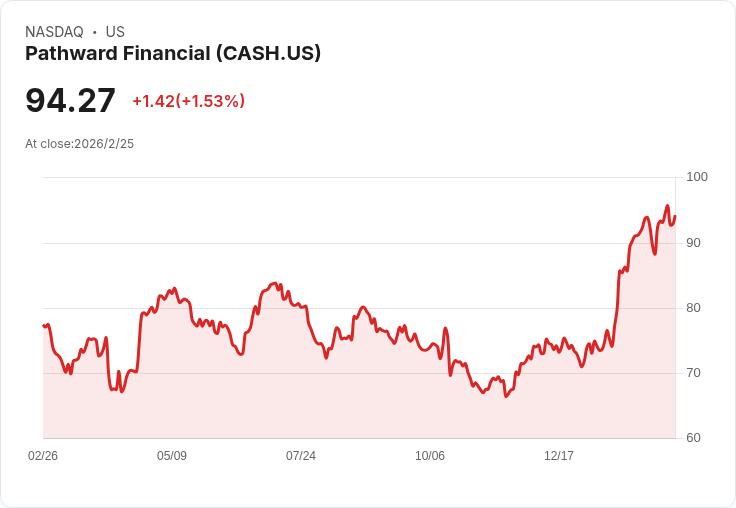Screen dimensions: 736x508
Task: Click the At close:2026/2/25 timestamp
Action: point(79,144)
